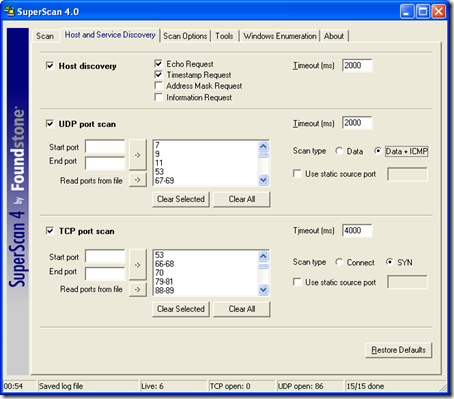Click the TCP Timeout field showing 4000

(x=357, y=230)
